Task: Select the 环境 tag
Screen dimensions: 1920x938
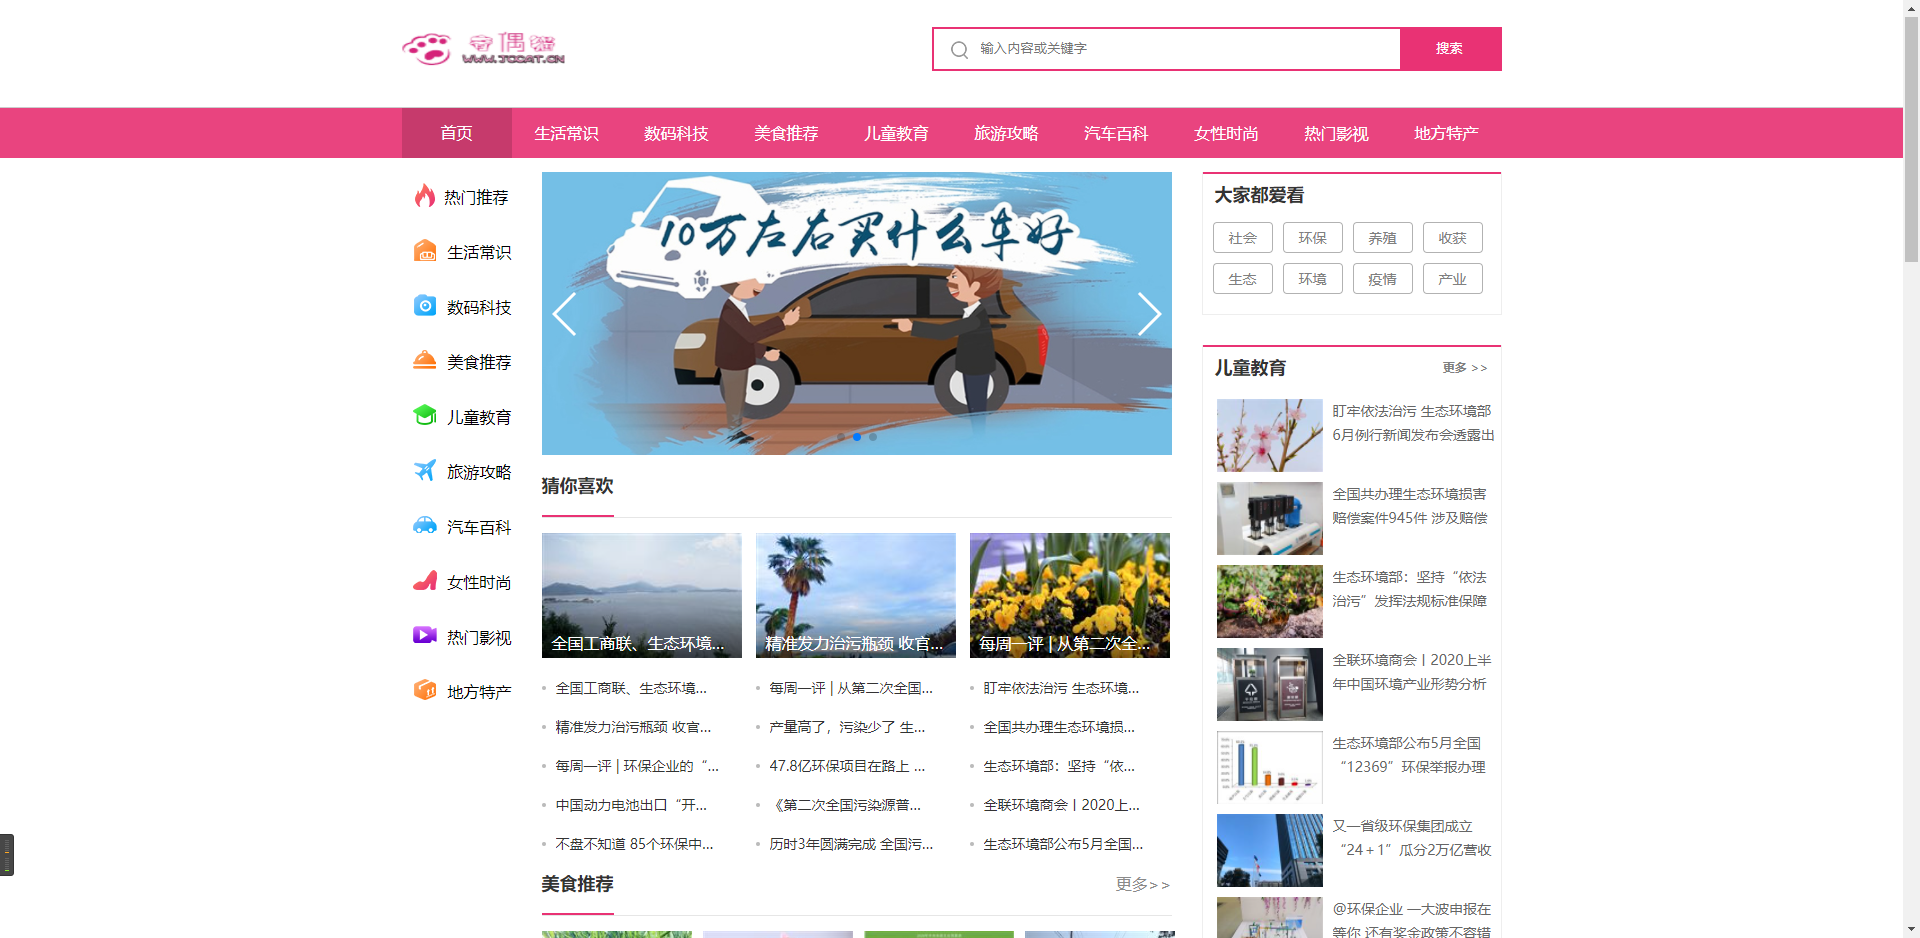Action: pos(1313,279)
